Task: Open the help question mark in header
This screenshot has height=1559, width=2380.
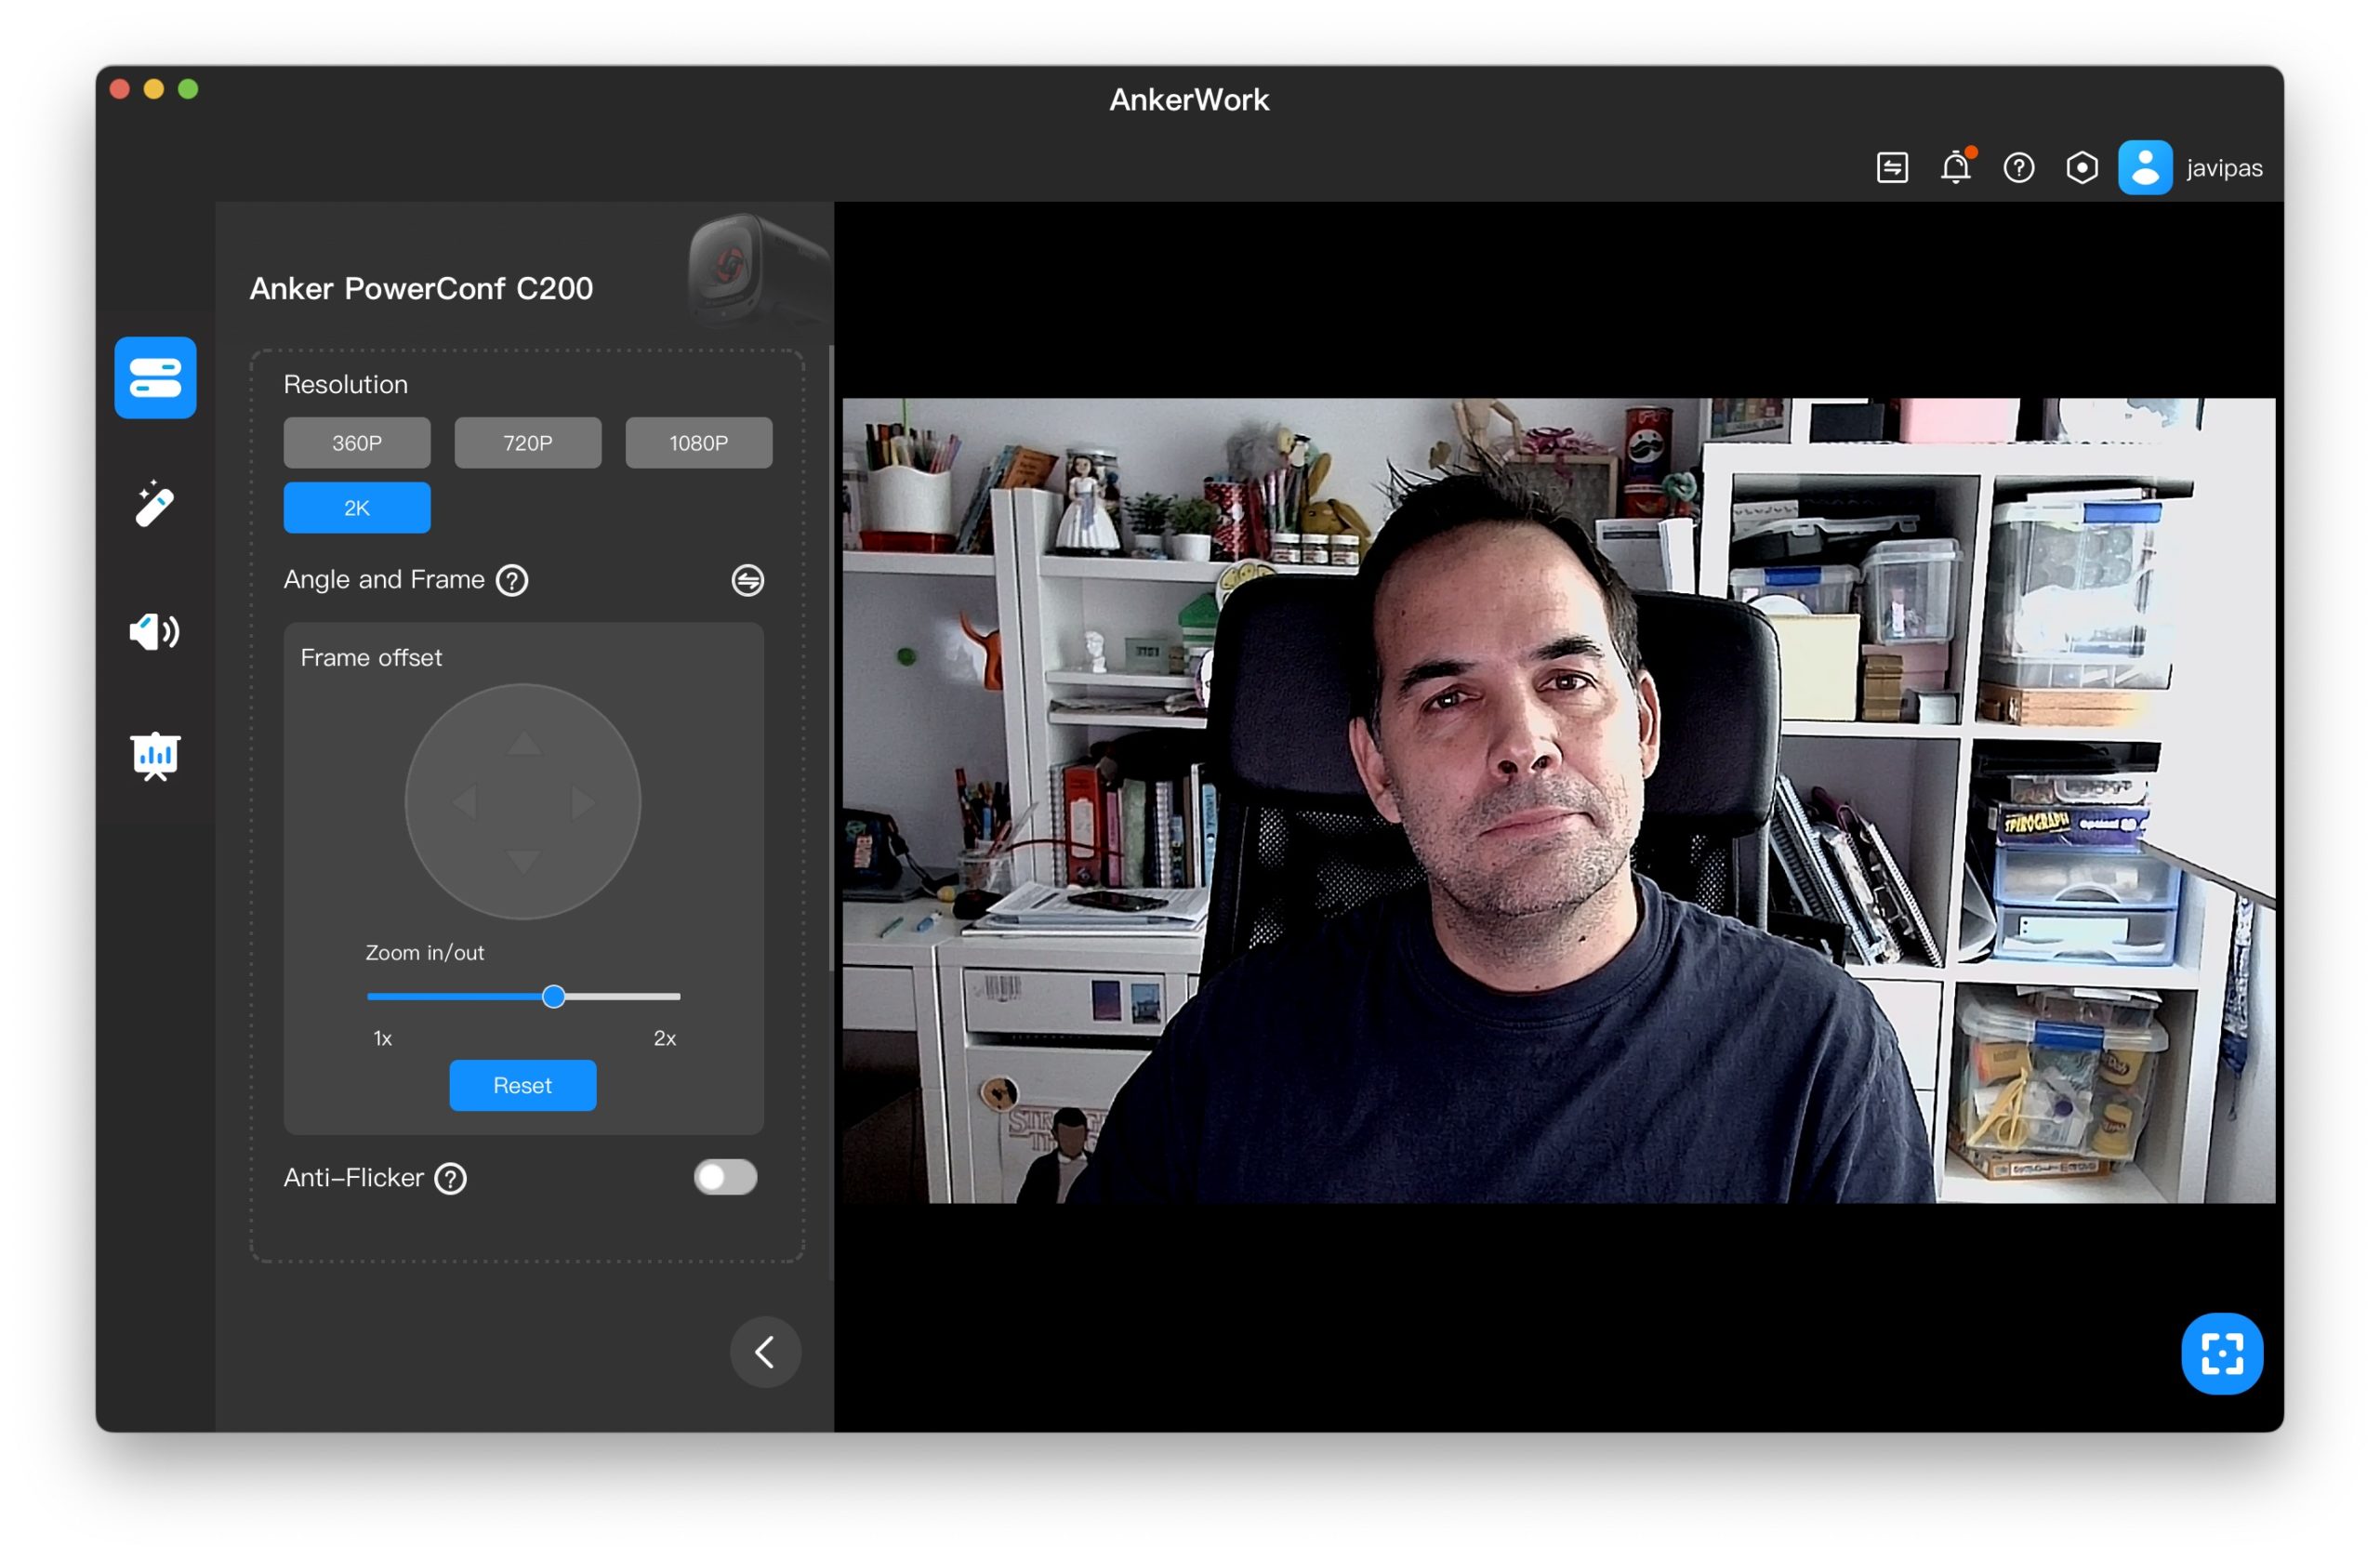Action: click(2018, 168)
